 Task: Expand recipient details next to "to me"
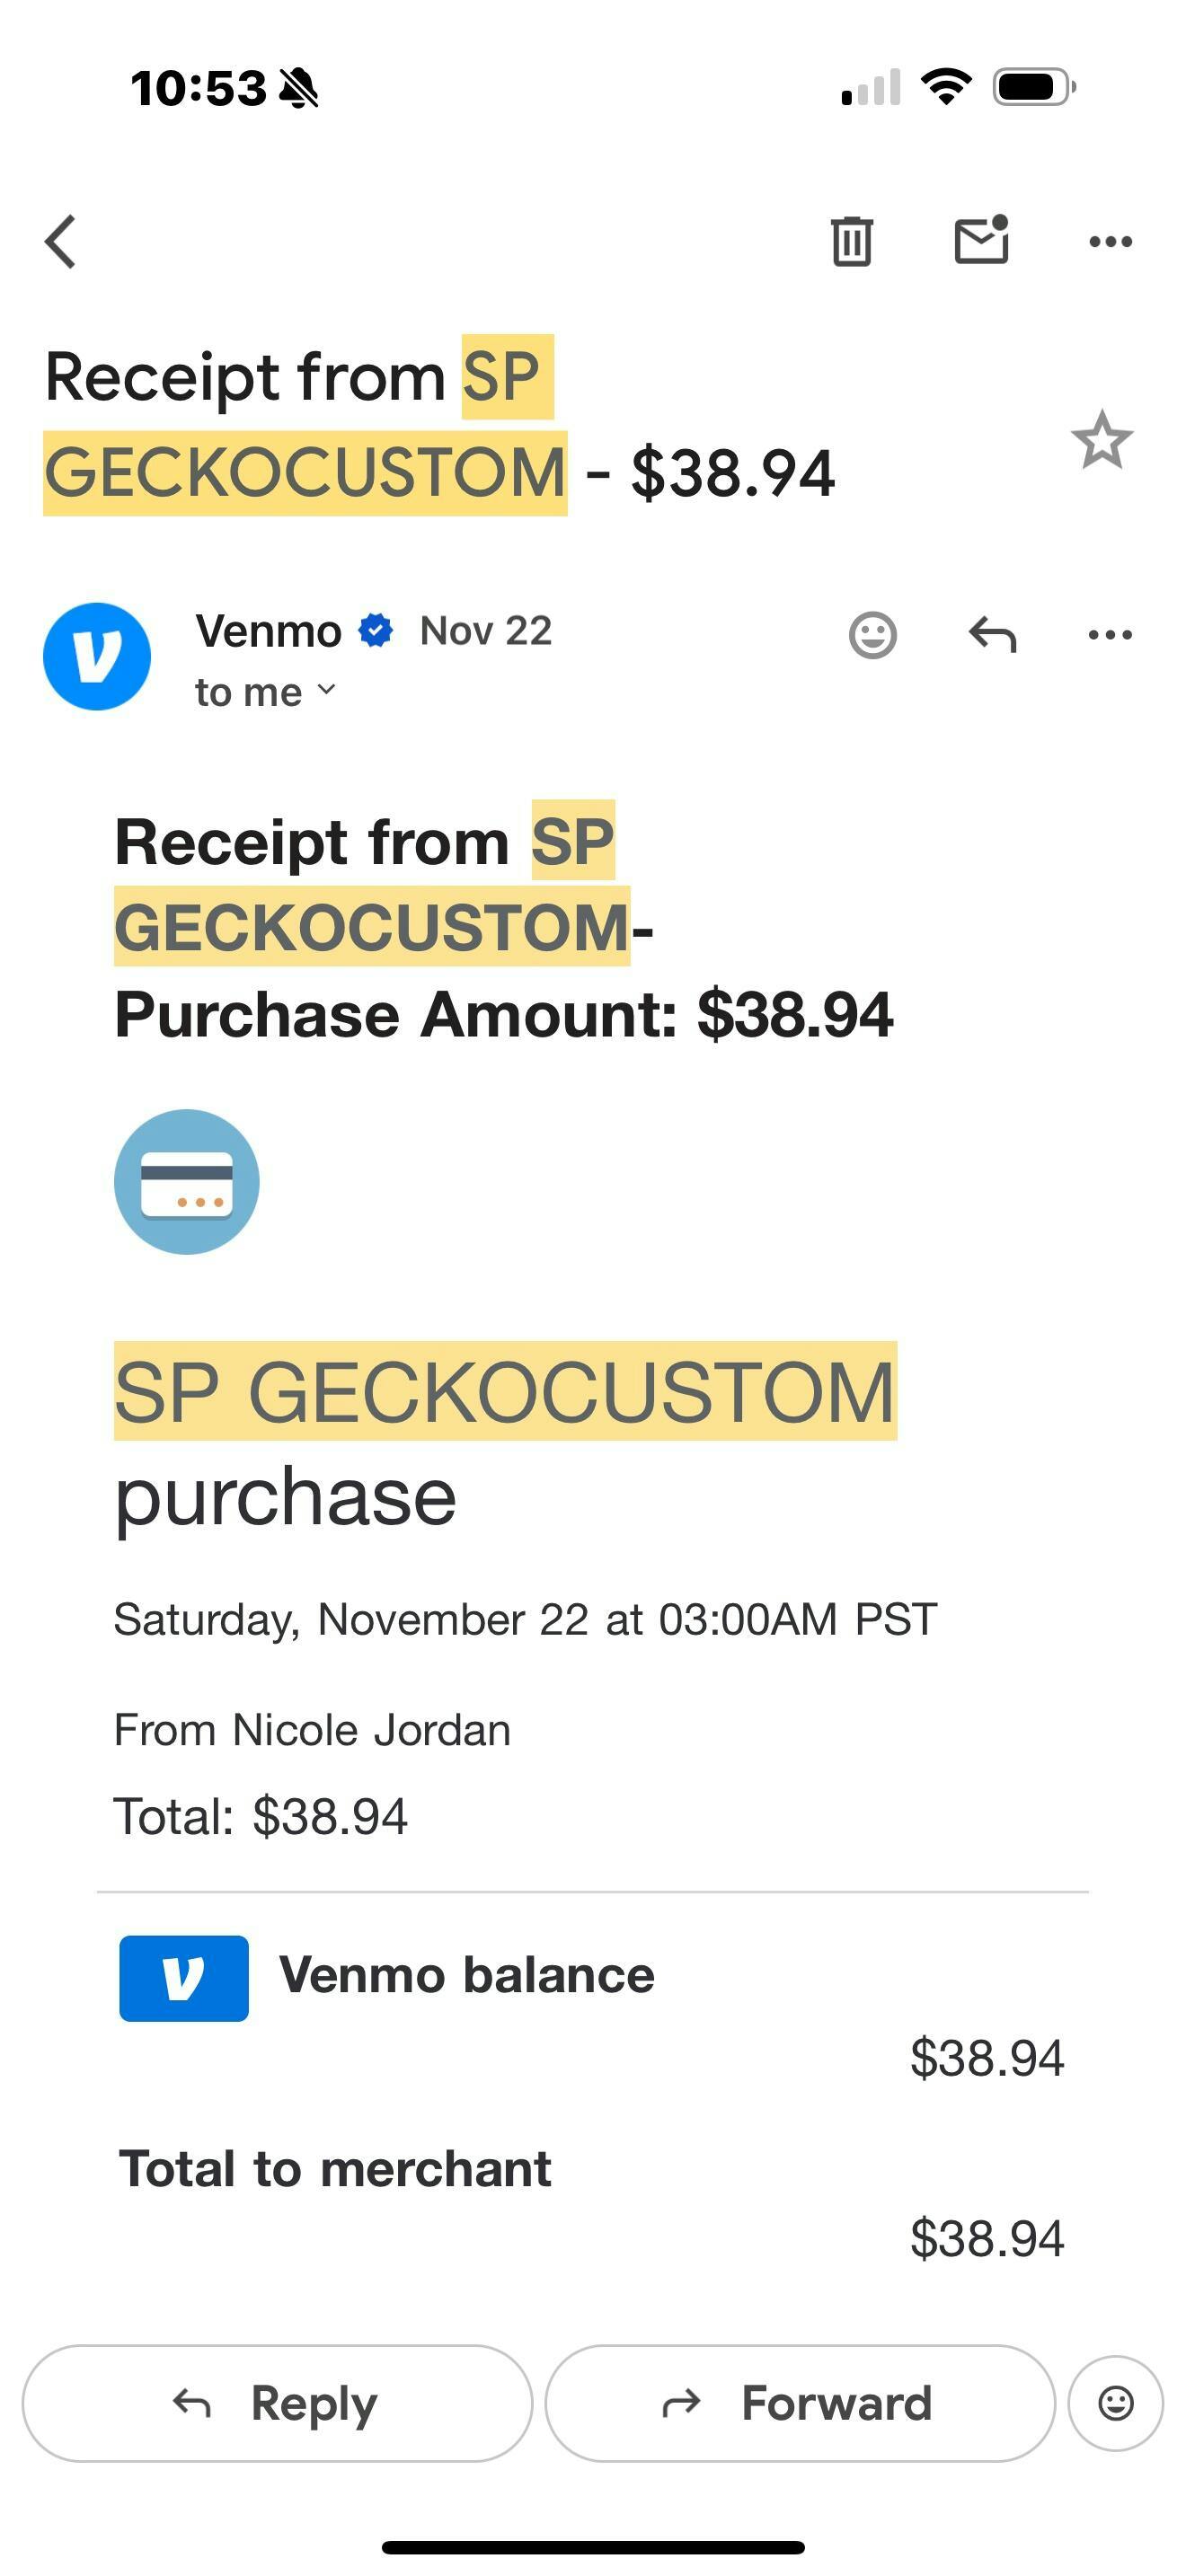326,690
